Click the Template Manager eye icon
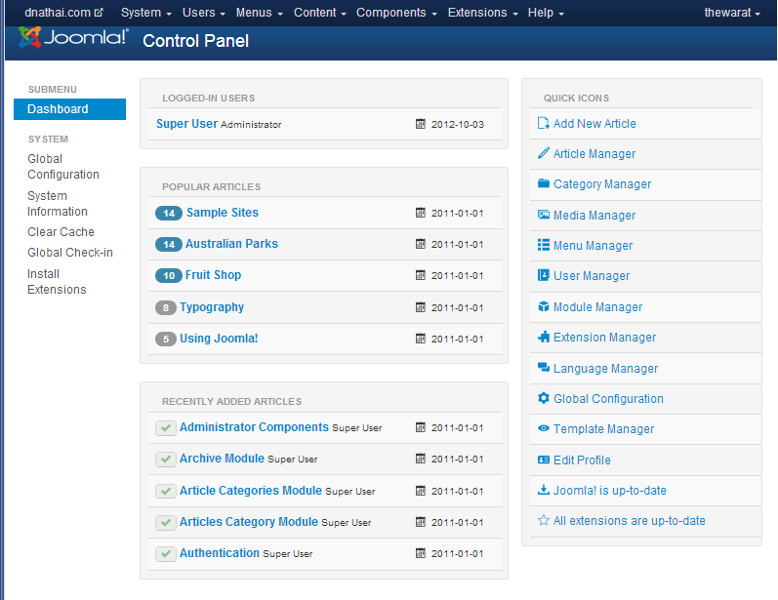Viewport: 778px width, 600px height. (x=543, y=428)
